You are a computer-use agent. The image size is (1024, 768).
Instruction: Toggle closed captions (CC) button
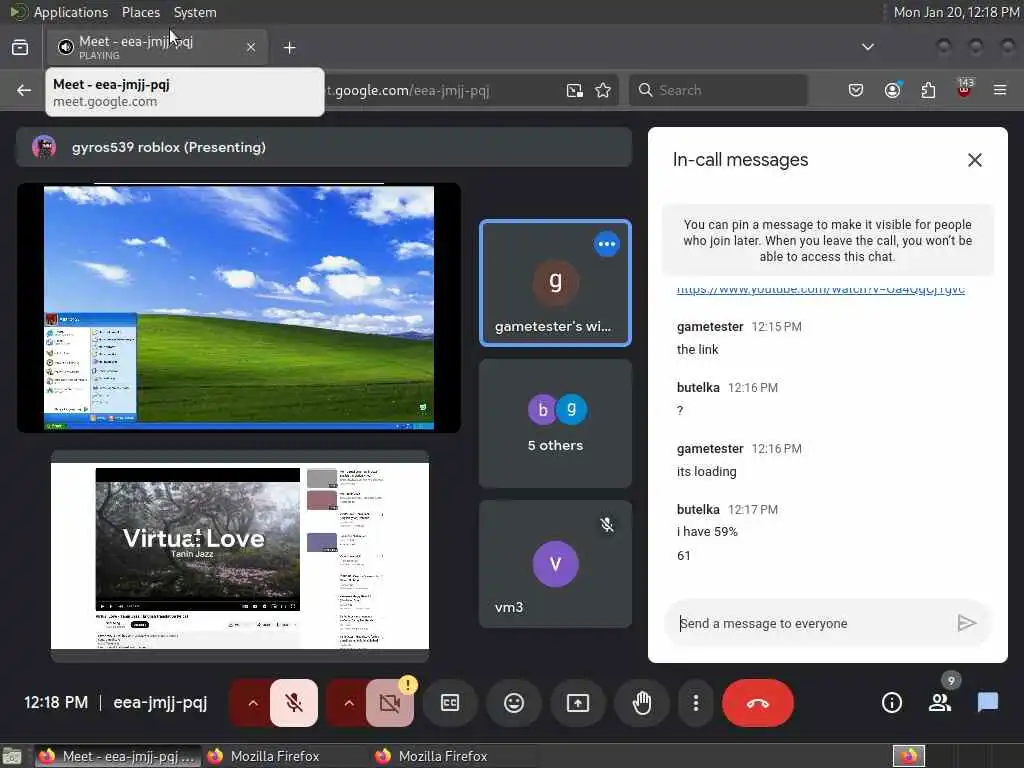pyautogui.click(x=450, y=703)
